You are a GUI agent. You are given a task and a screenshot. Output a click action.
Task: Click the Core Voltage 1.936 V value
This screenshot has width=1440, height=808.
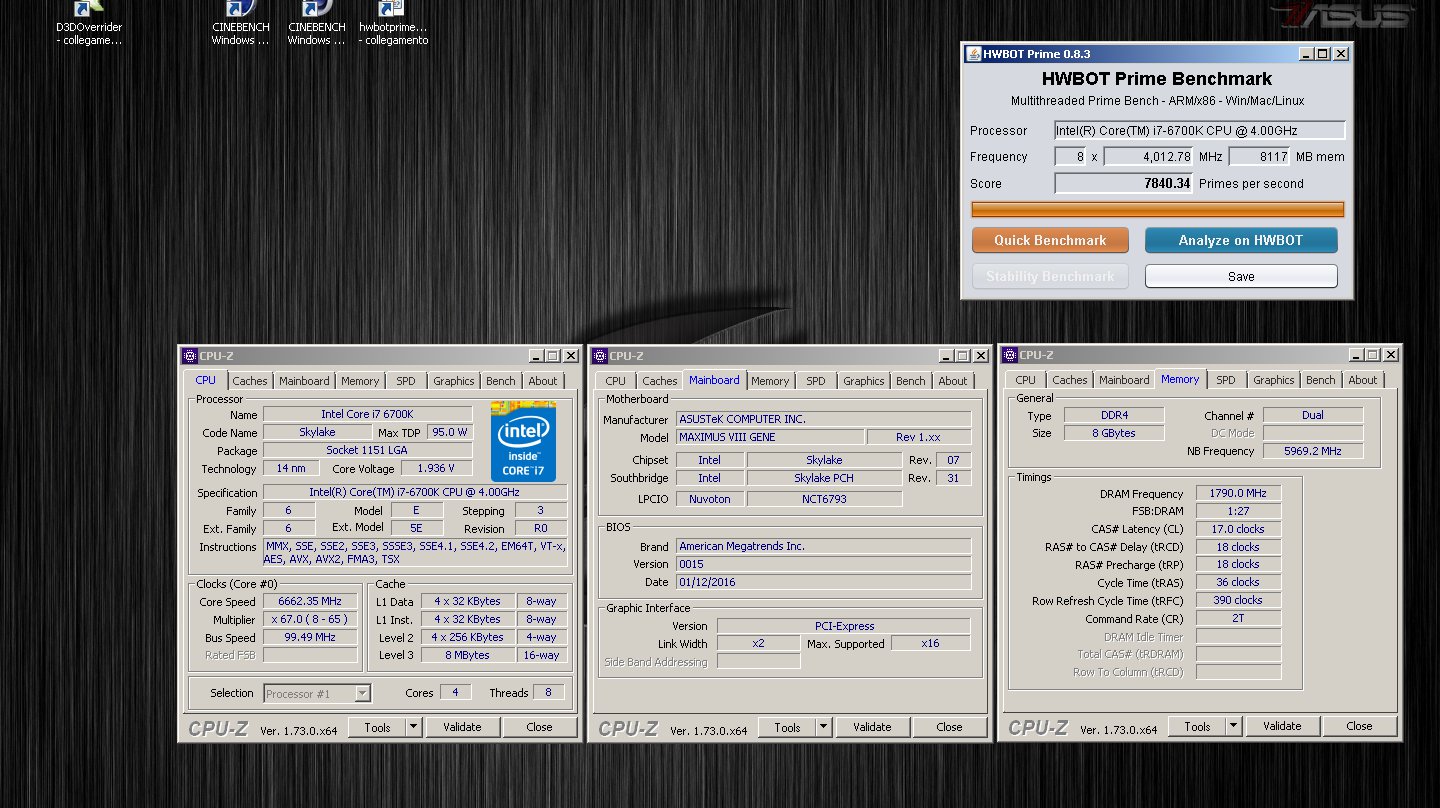[x=437, y=468]
